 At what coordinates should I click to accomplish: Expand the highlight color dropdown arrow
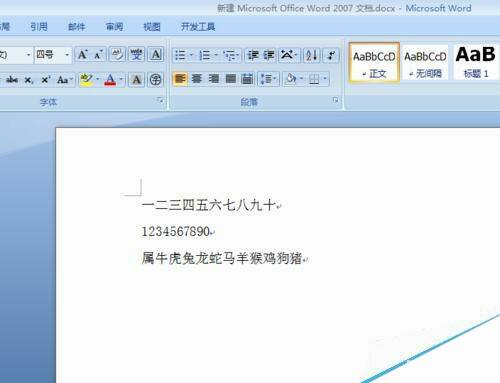98,80
